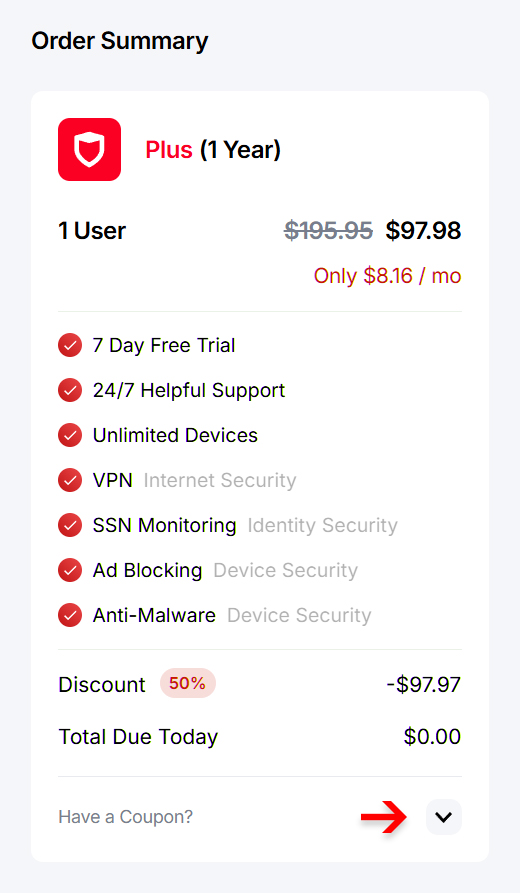Click the $97.98 discounted price

coord(423,231)
